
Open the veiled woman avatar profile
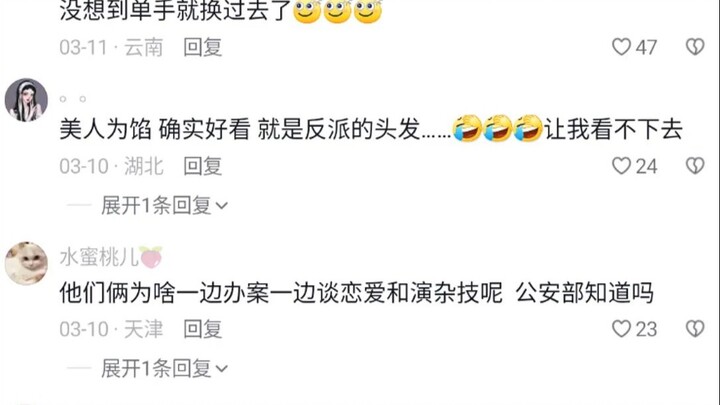pos(26,100)
